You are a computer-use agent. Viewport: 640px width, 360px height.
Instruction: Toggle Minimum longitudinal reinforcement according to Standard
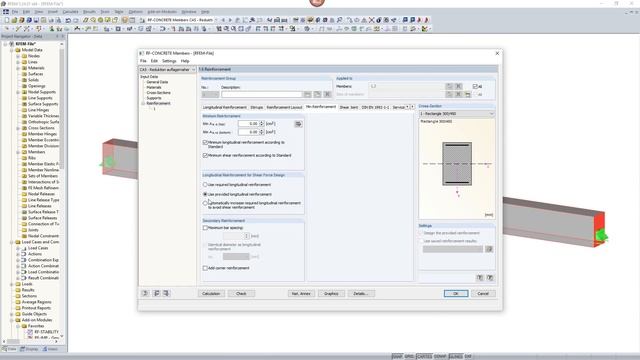tap(205, 142)
